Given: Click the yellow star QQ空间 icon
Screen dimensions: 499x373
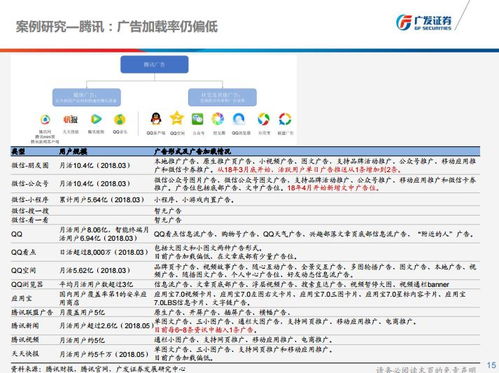Looking at the screenshot, I should click(177, 118).
